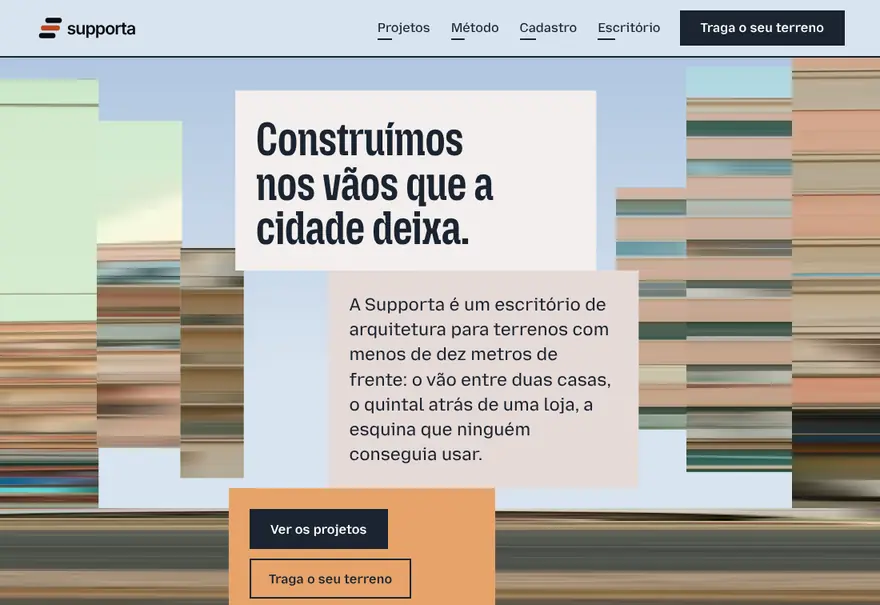The height and width of the screenshot is (605, 880).
Task: Navigate to Escritório in the header
Action: tap(629, 28)
